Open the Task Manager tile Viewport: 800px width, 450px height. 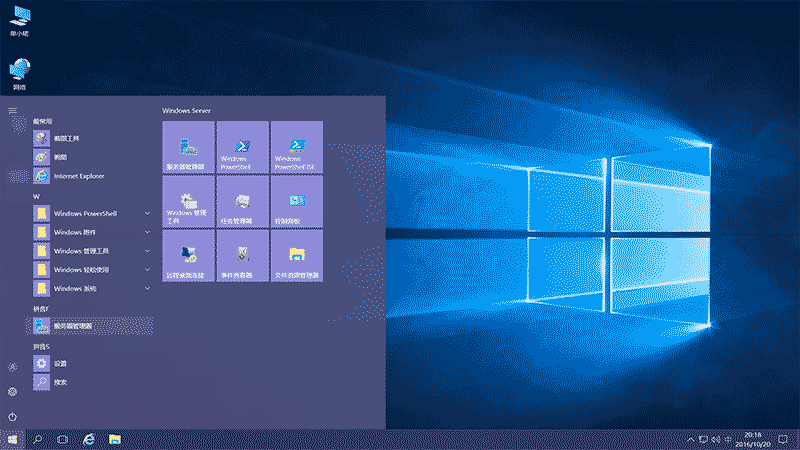(x=242, y=201)
